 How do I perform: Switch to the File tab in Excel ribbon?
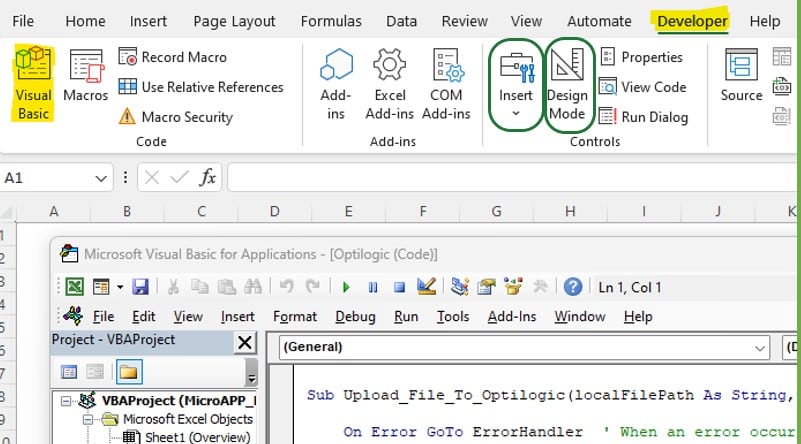(x=23, y=21)
